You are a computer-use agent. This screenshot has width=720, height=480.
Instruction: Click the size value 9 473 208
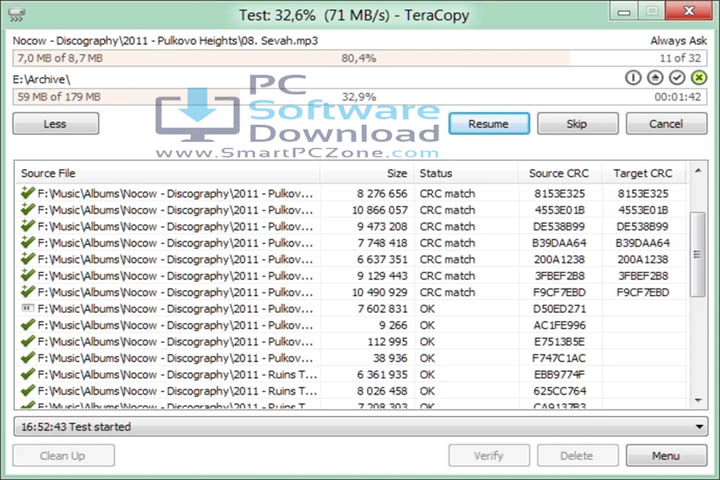[382, 226]
